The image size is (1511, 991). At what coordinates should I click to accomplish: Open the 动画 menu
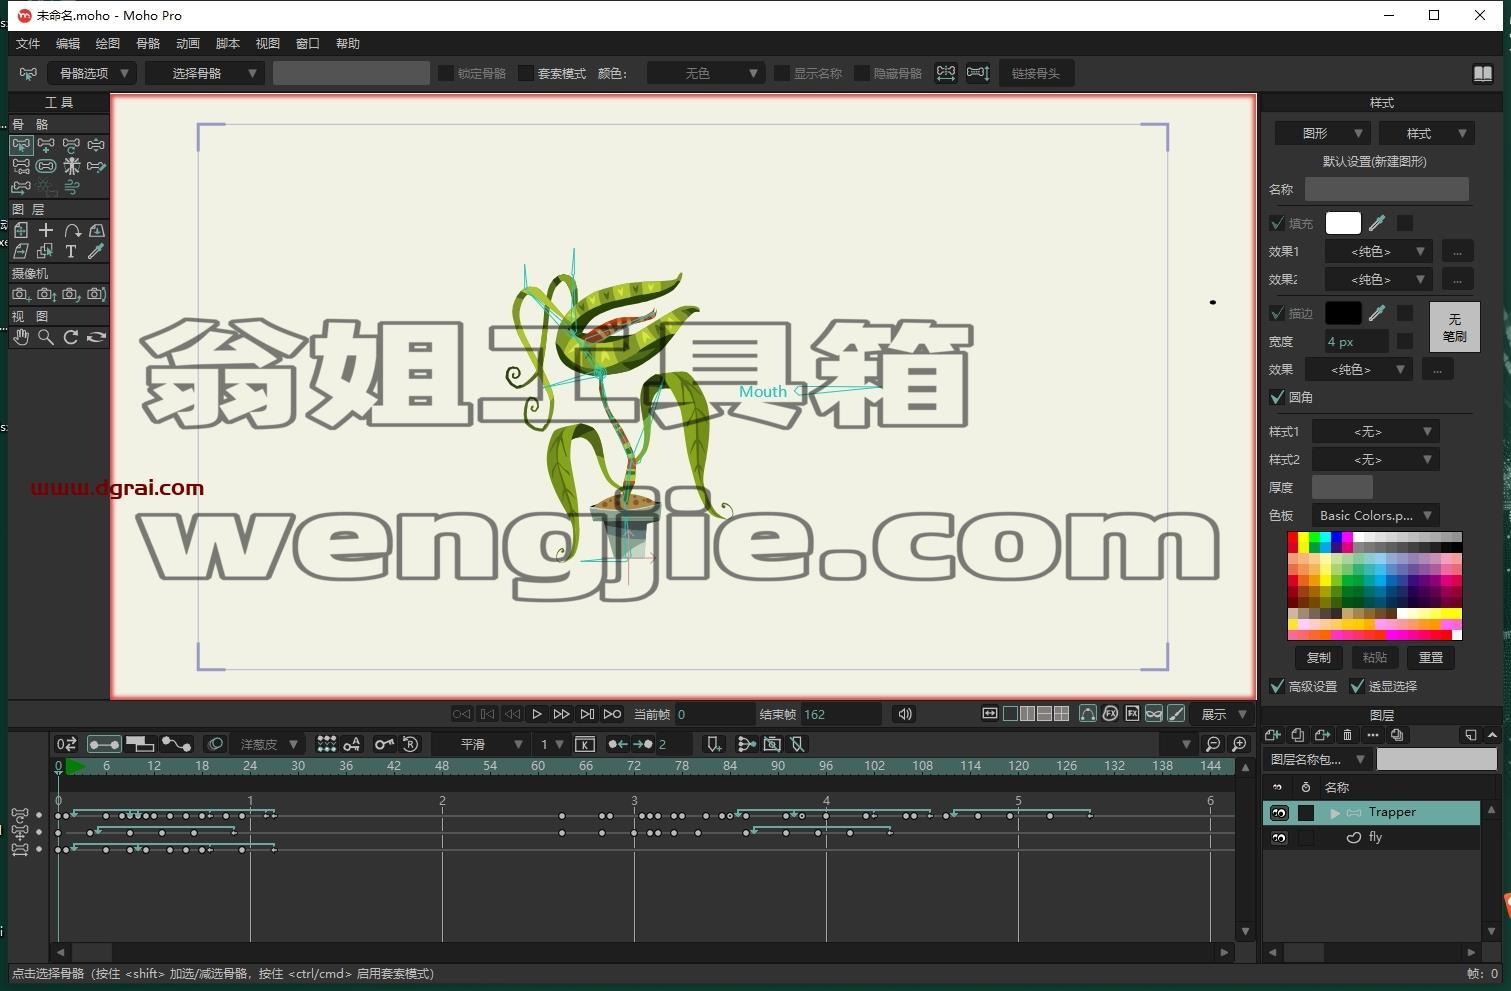188,43
